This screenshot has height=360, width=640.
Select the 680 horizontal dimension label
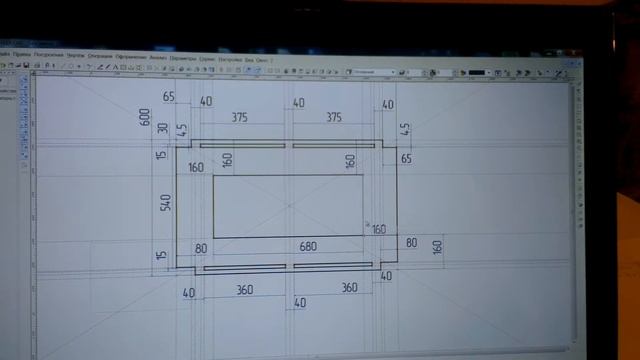coord(308,246)
